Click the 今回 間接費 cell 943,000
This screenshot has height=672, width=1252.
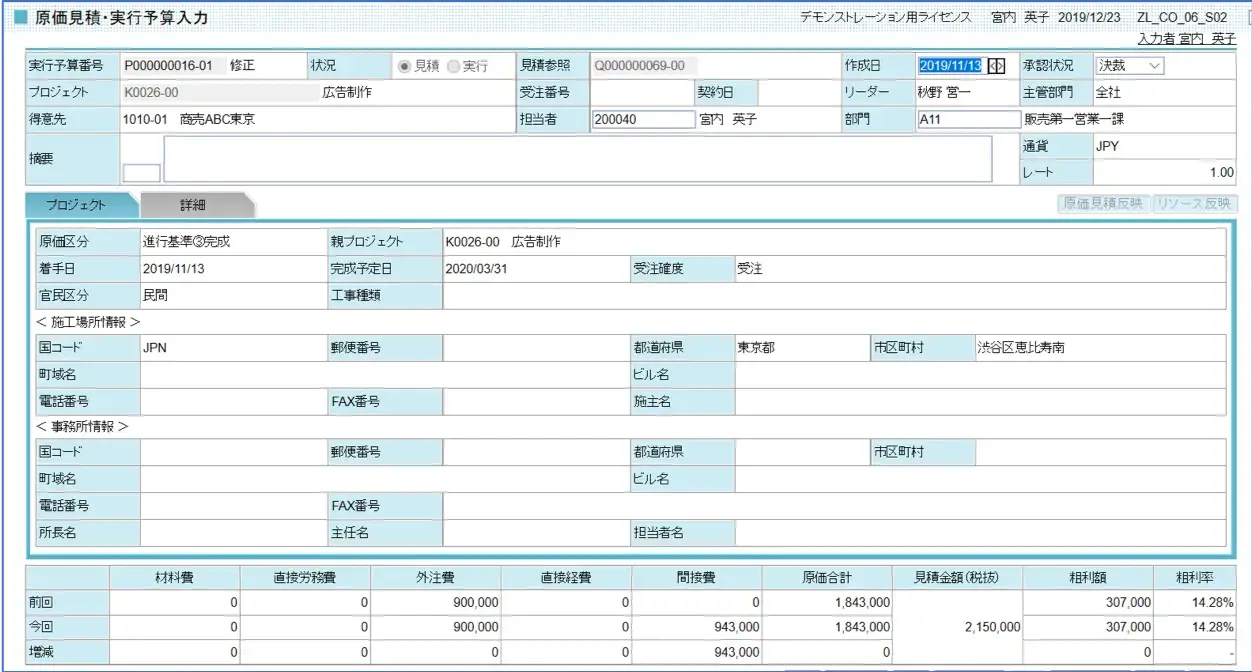696,628
